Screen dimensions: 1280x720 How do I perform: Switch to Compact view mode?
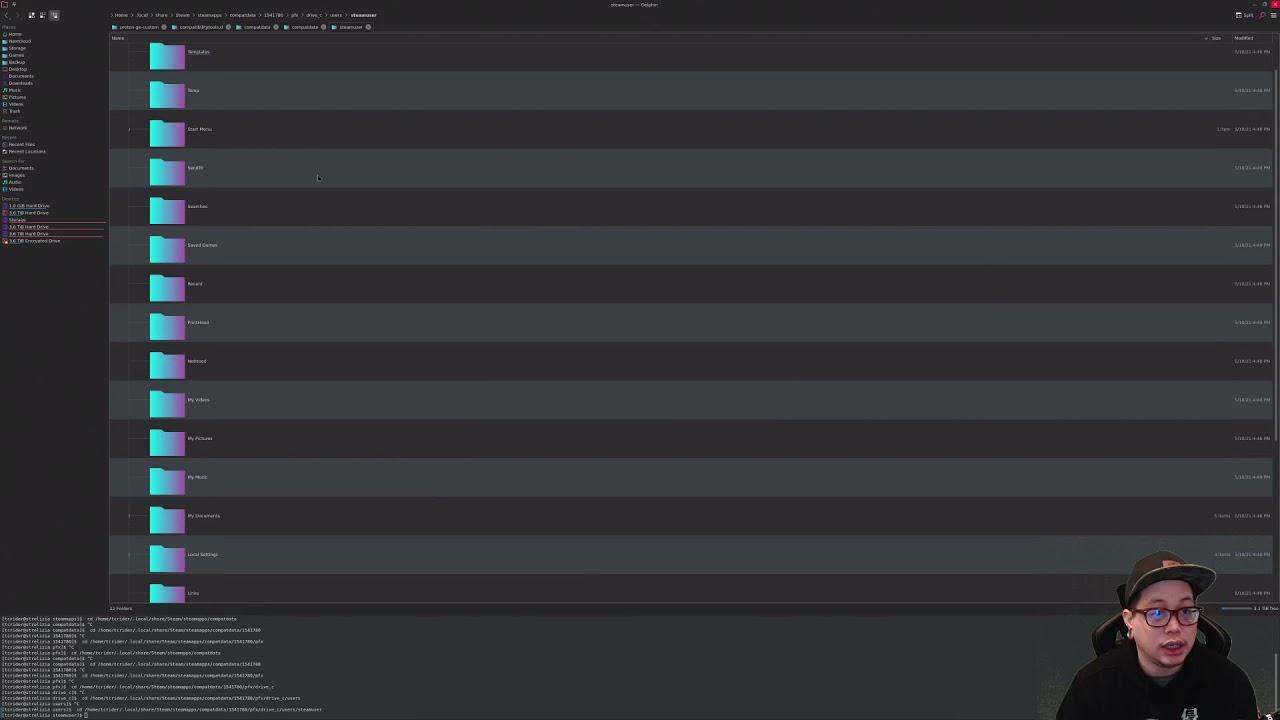(42, 15)
